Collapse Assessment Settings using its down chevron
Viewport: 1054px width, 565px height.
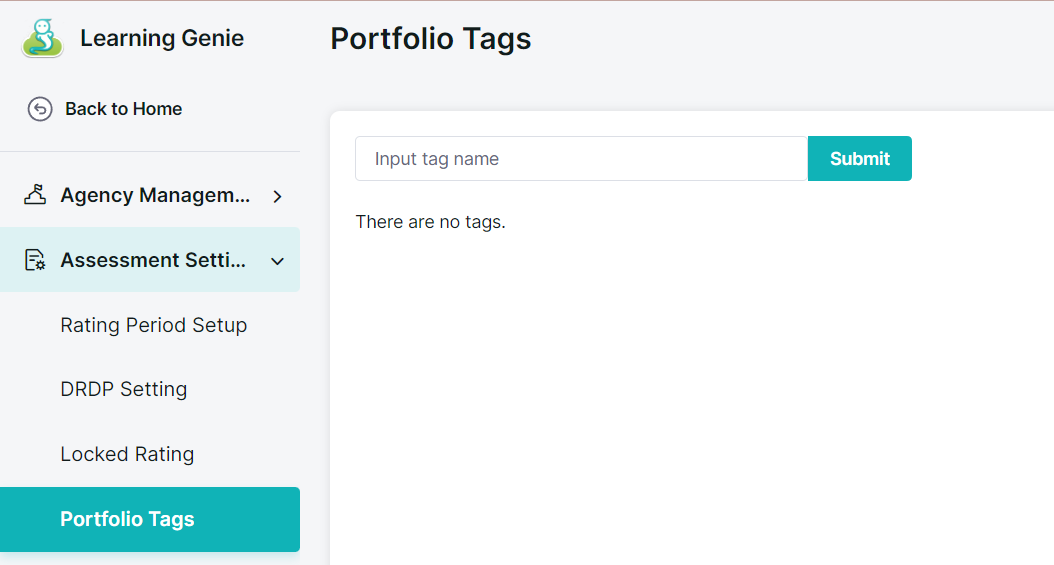[x=278, y=261]
